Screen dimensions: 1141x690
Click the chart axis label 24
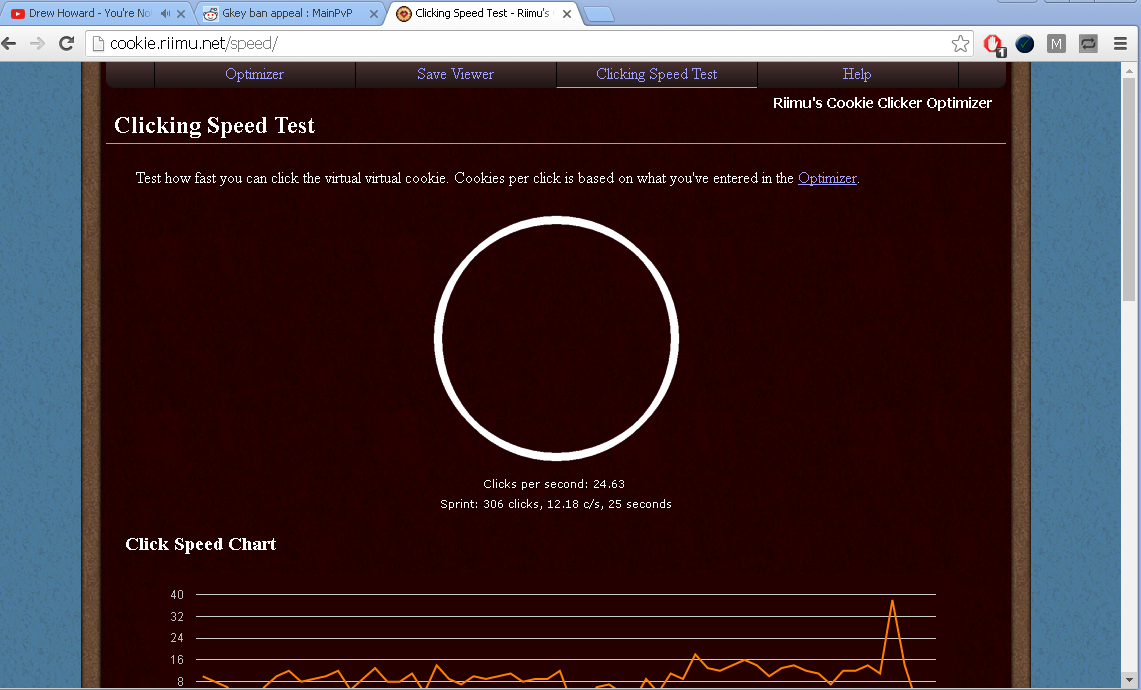(x=178, y=638)
